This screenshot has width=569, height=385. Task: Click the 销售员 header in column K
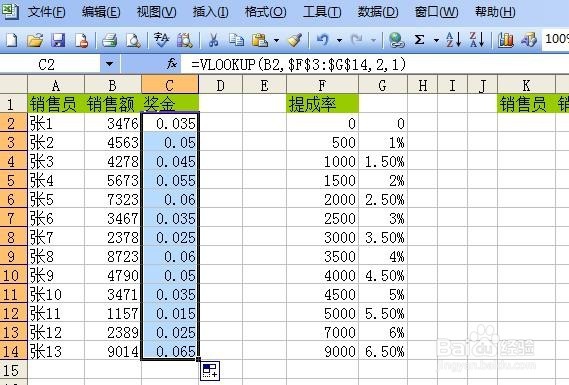click(x=526, y=103)
